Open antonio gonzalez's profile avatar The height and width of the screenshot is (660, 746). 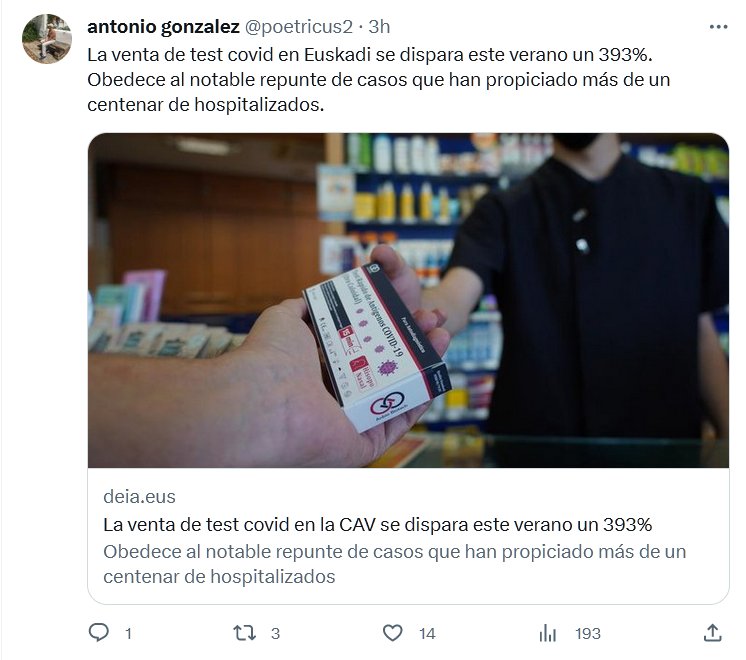tap(47, 39)
